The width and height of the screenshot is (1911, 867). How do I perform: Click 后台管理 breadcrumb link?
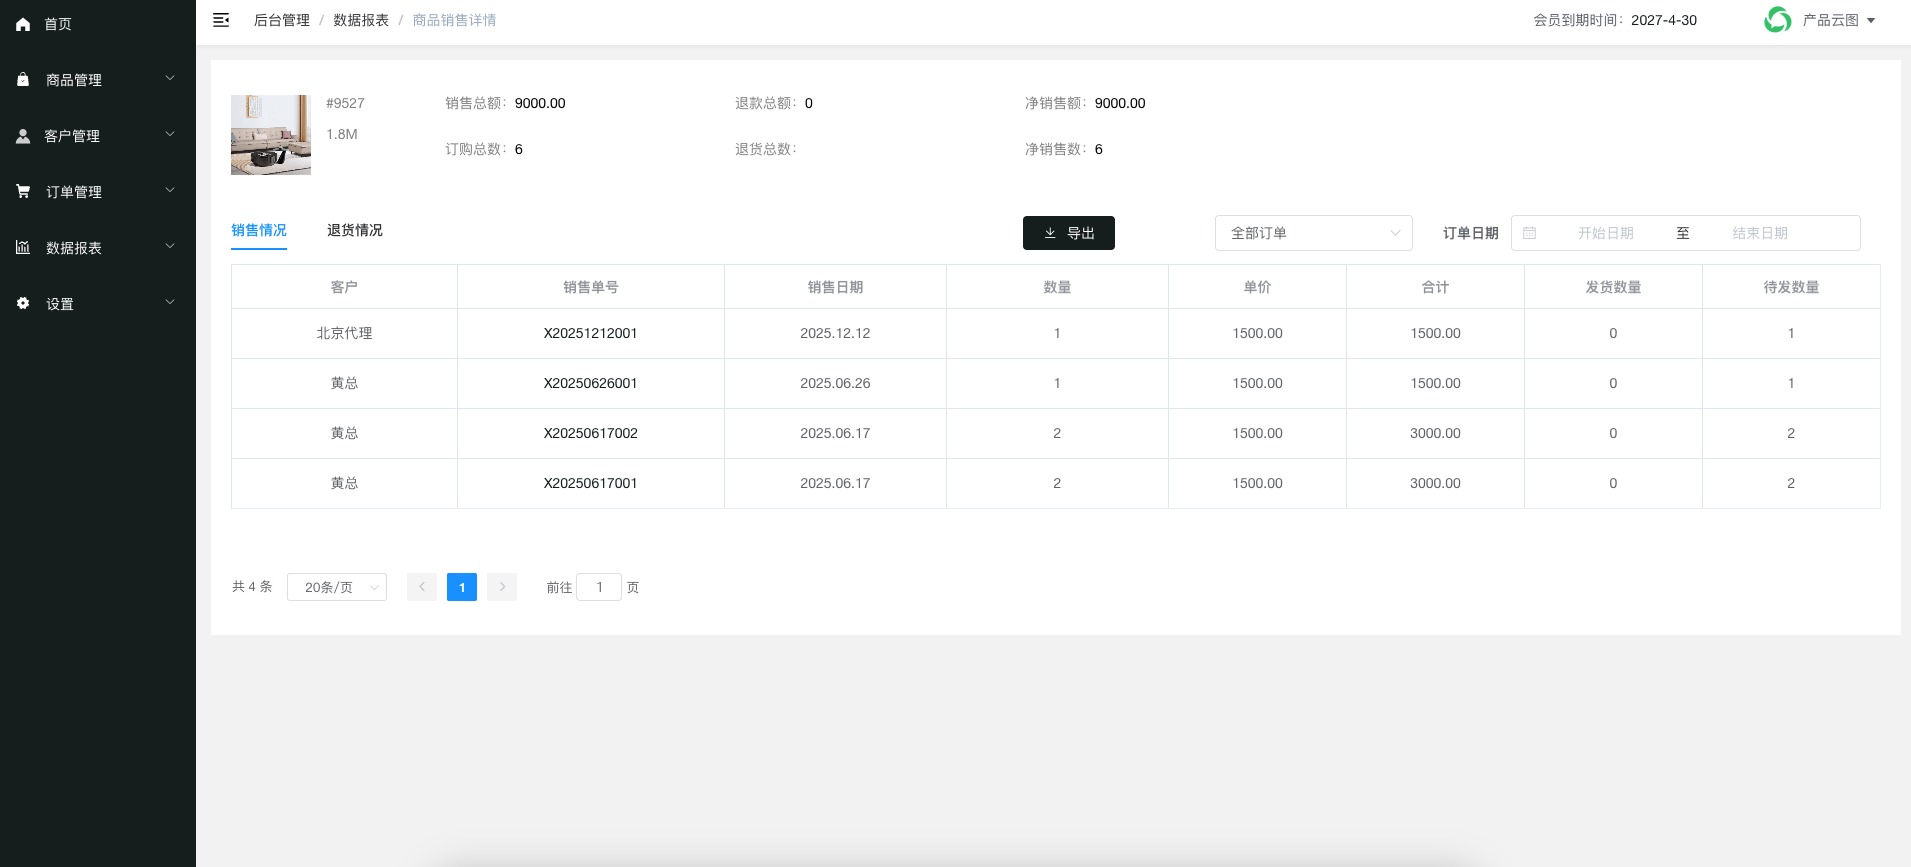pyautogui.click(x=282, y=20)
